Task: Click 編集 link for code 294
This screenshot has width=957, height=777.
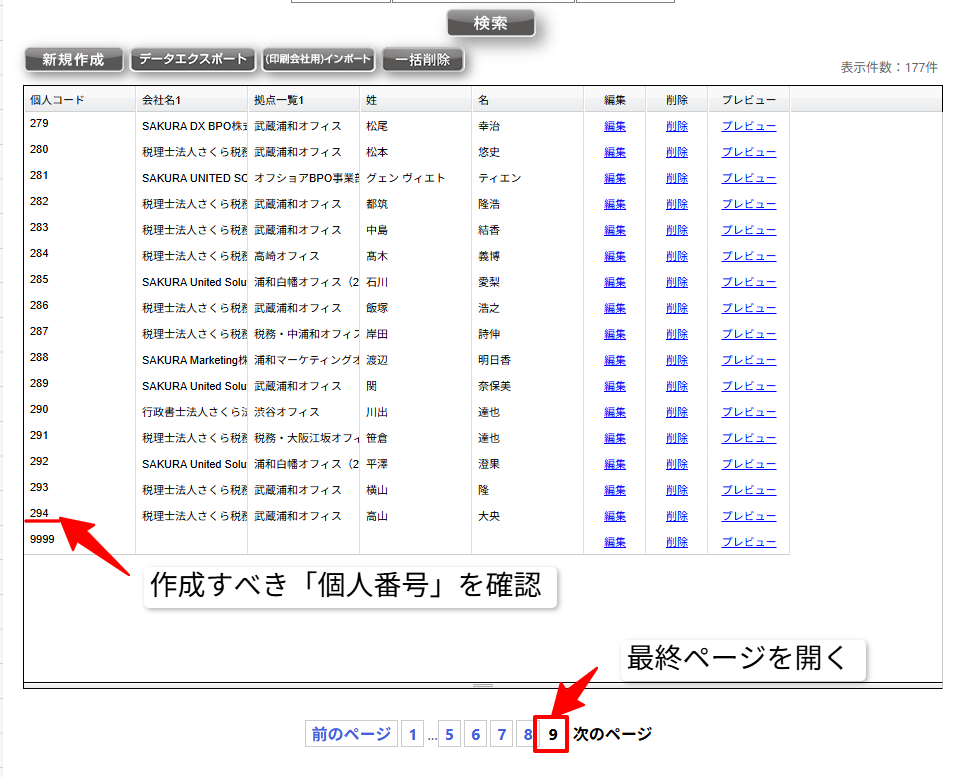Action: click(615, 516)
